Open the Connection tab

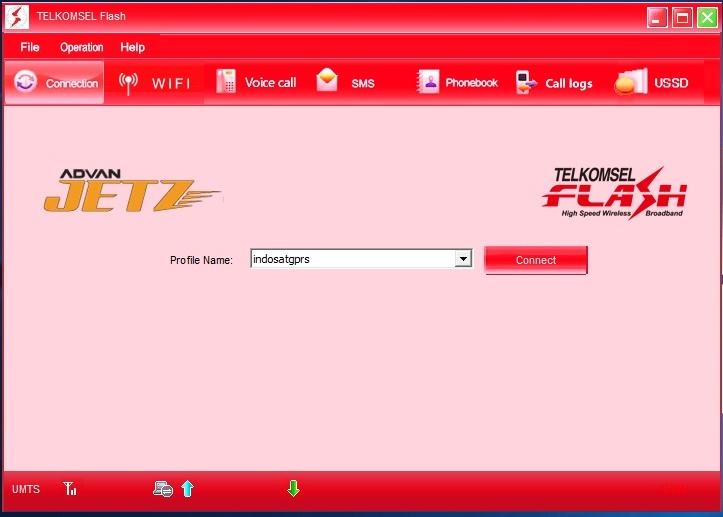point(54,83)
